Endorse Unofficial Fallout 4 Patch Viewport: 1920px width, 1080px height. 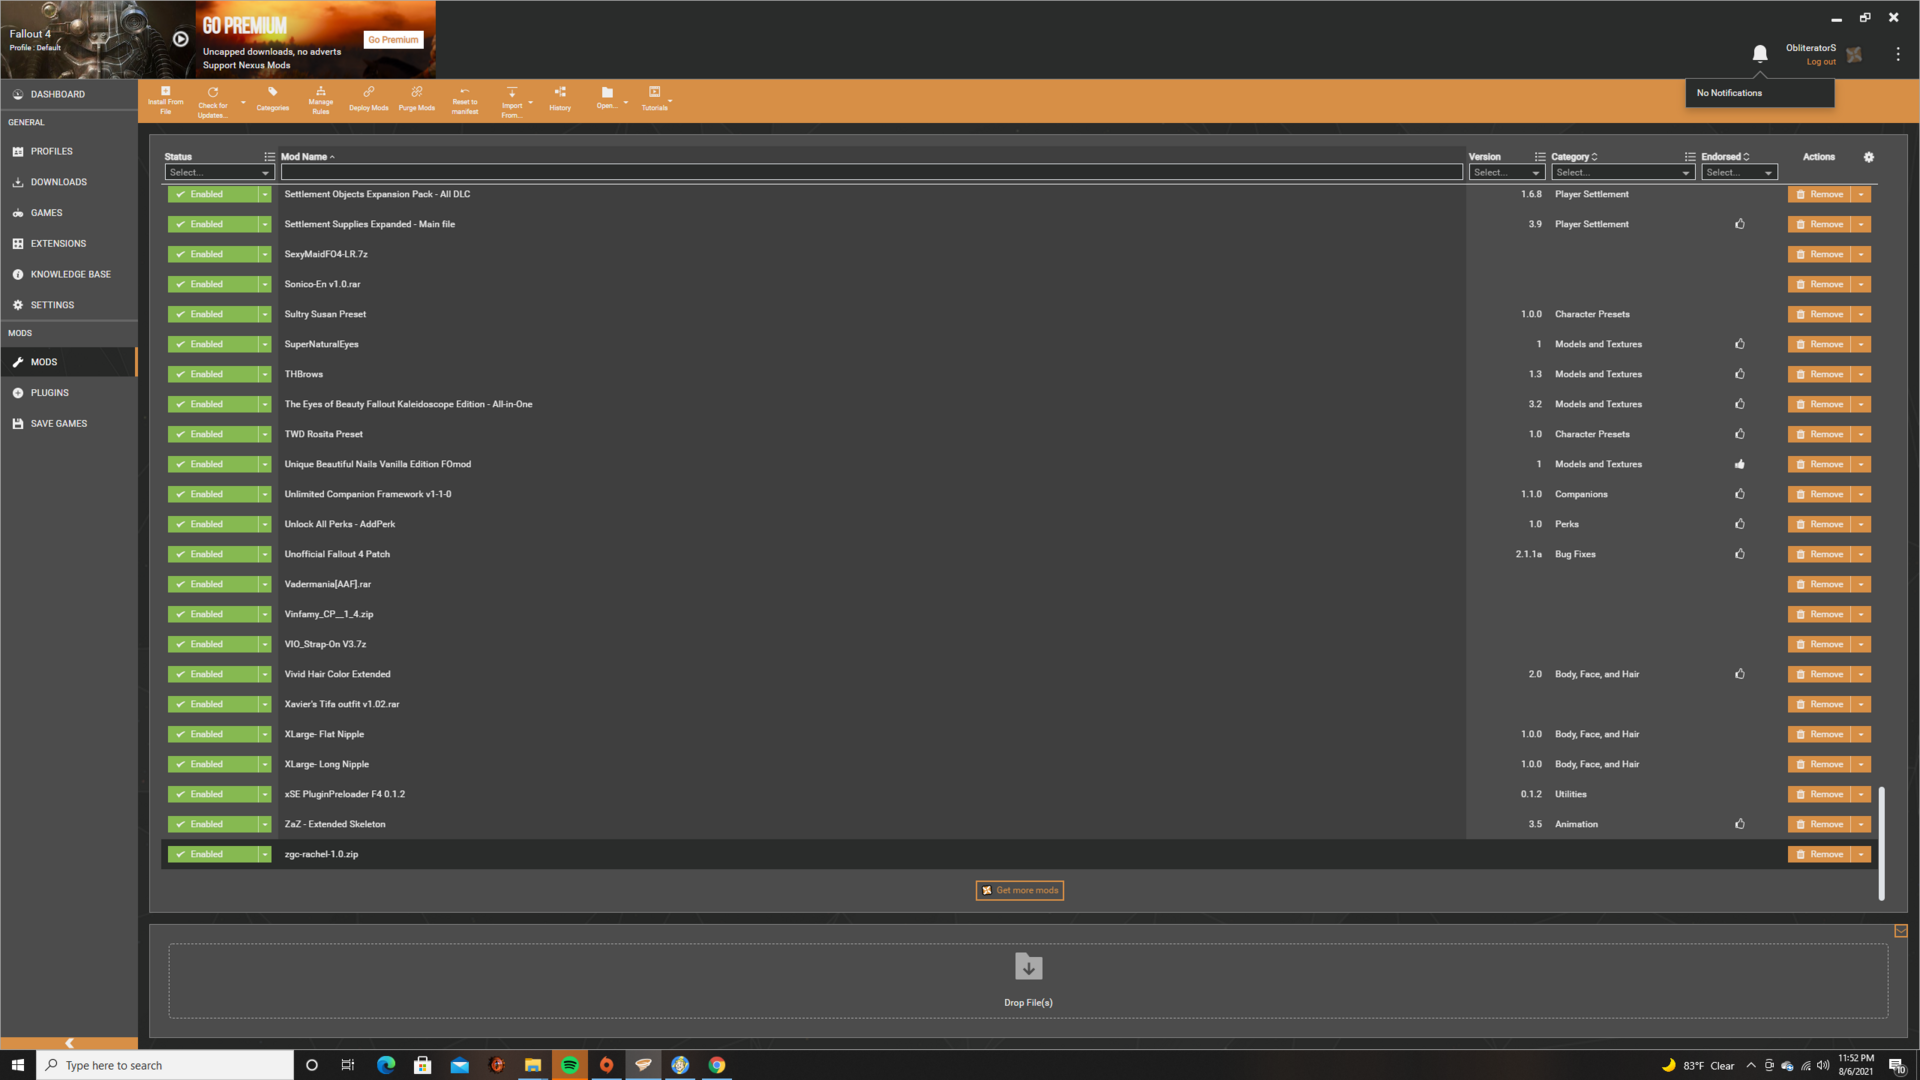1740,554
